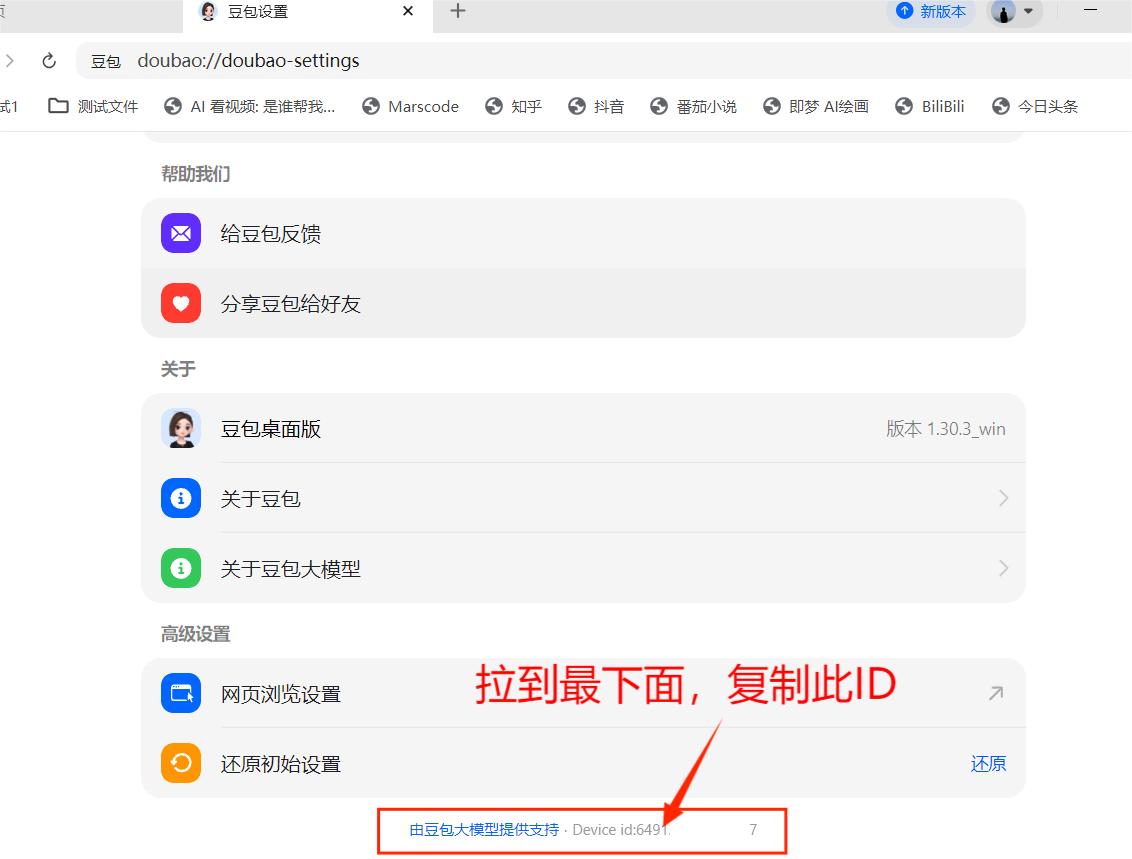Screen dimensions: 1132x859
Task: Click the 网页浏览设置 label
Action: 281,694
